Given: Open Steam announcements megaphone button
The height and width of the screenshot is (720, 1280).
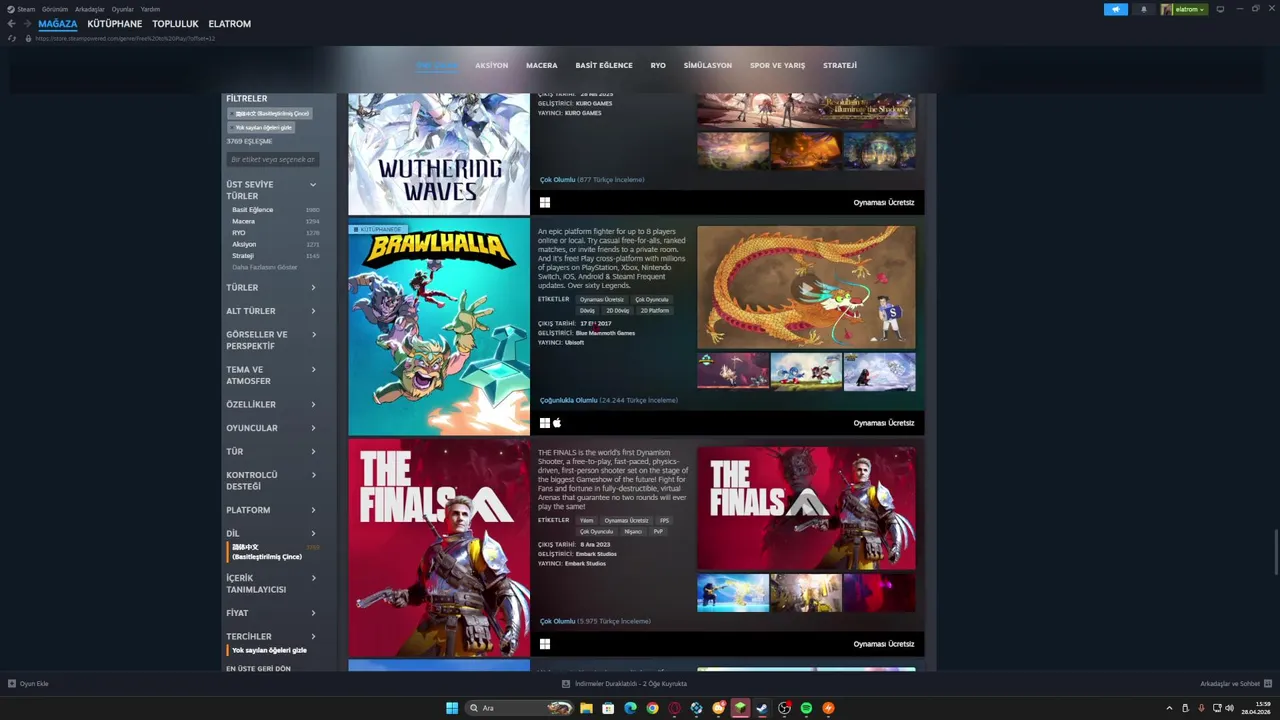Looking at the screenshot, I should pyautogui.click(x=1116, y=9).
